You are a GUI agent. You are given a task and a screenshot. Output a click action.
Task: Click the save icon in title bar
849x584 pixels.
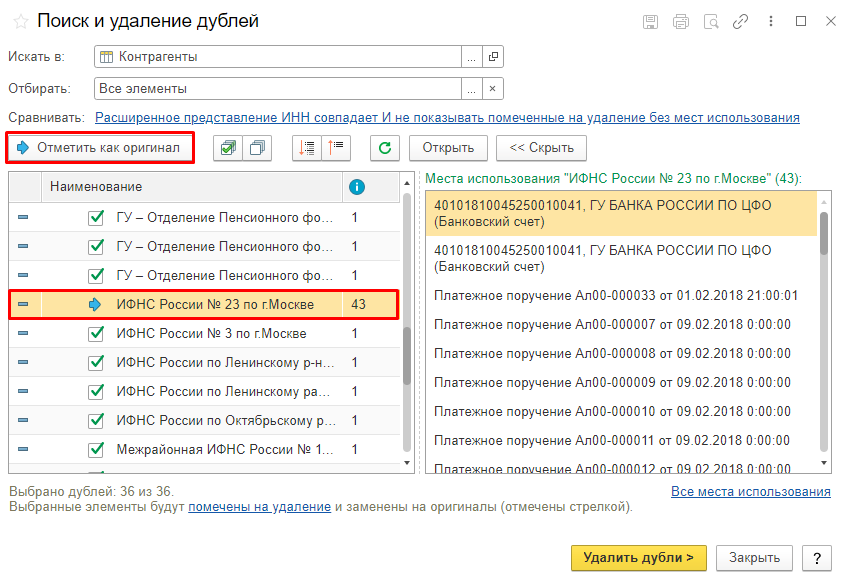(x=651, y=21)
